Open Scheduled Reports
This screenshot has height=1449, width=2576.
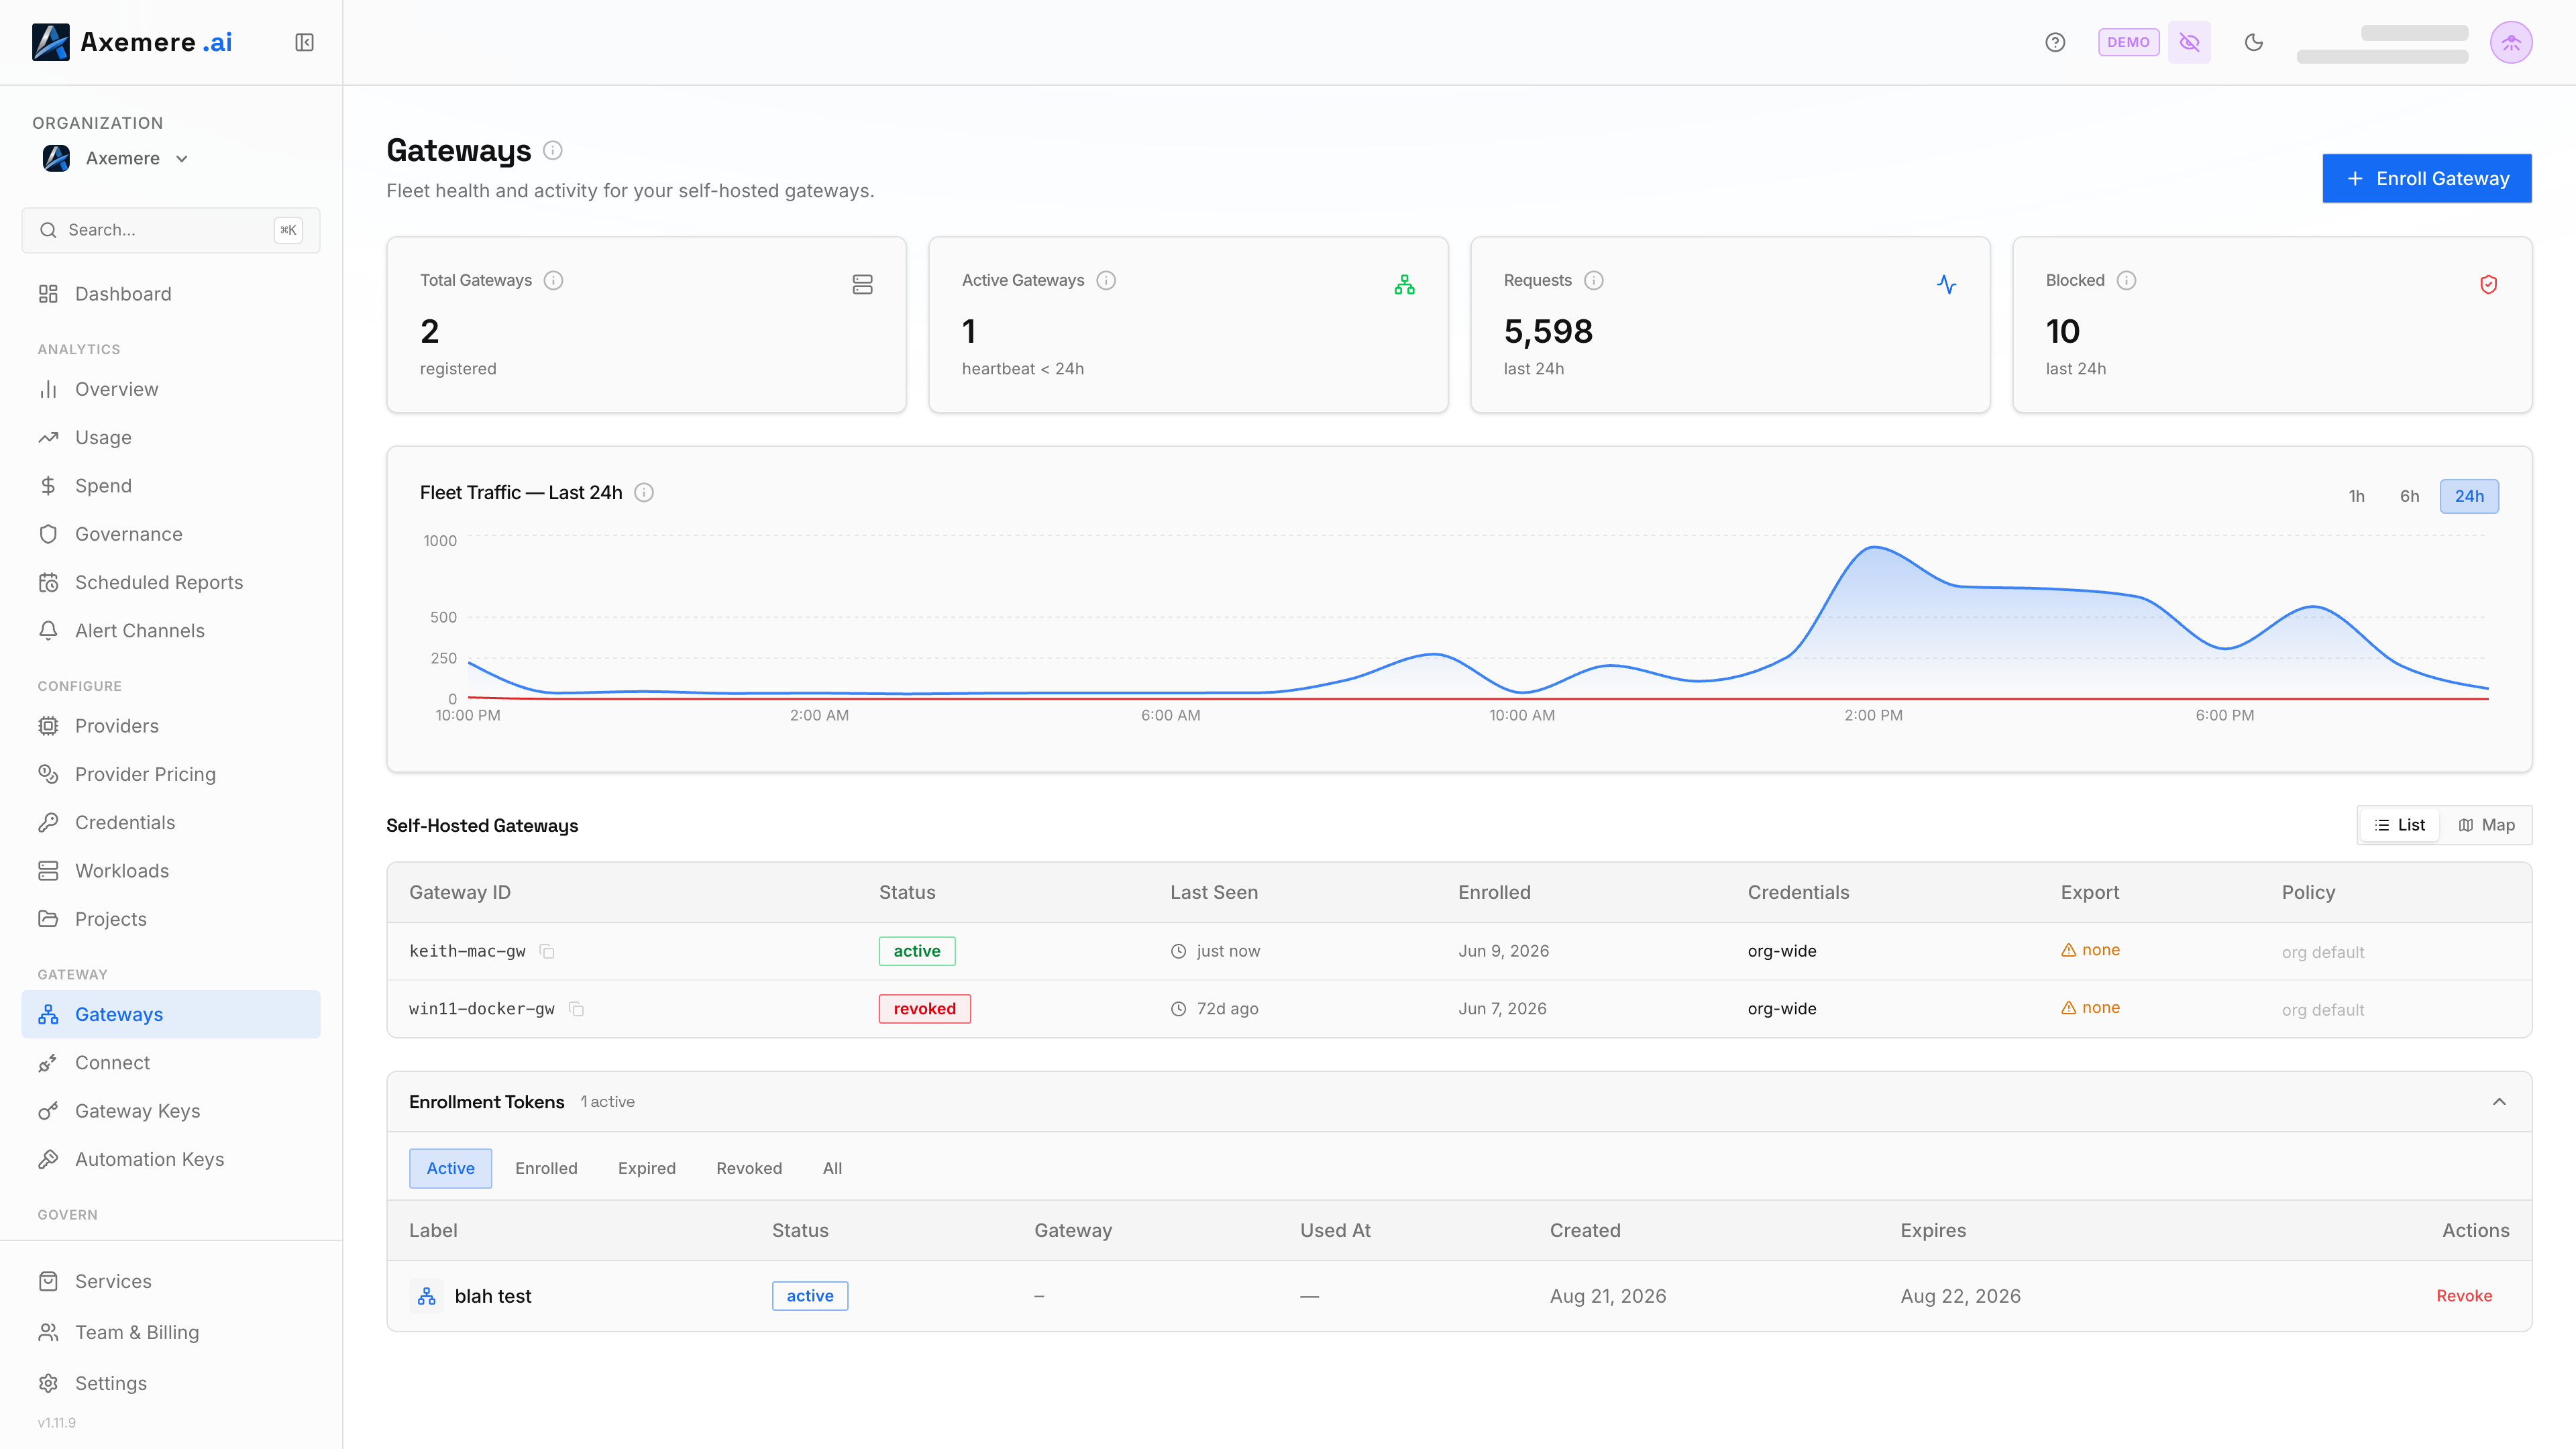[171, 582]
